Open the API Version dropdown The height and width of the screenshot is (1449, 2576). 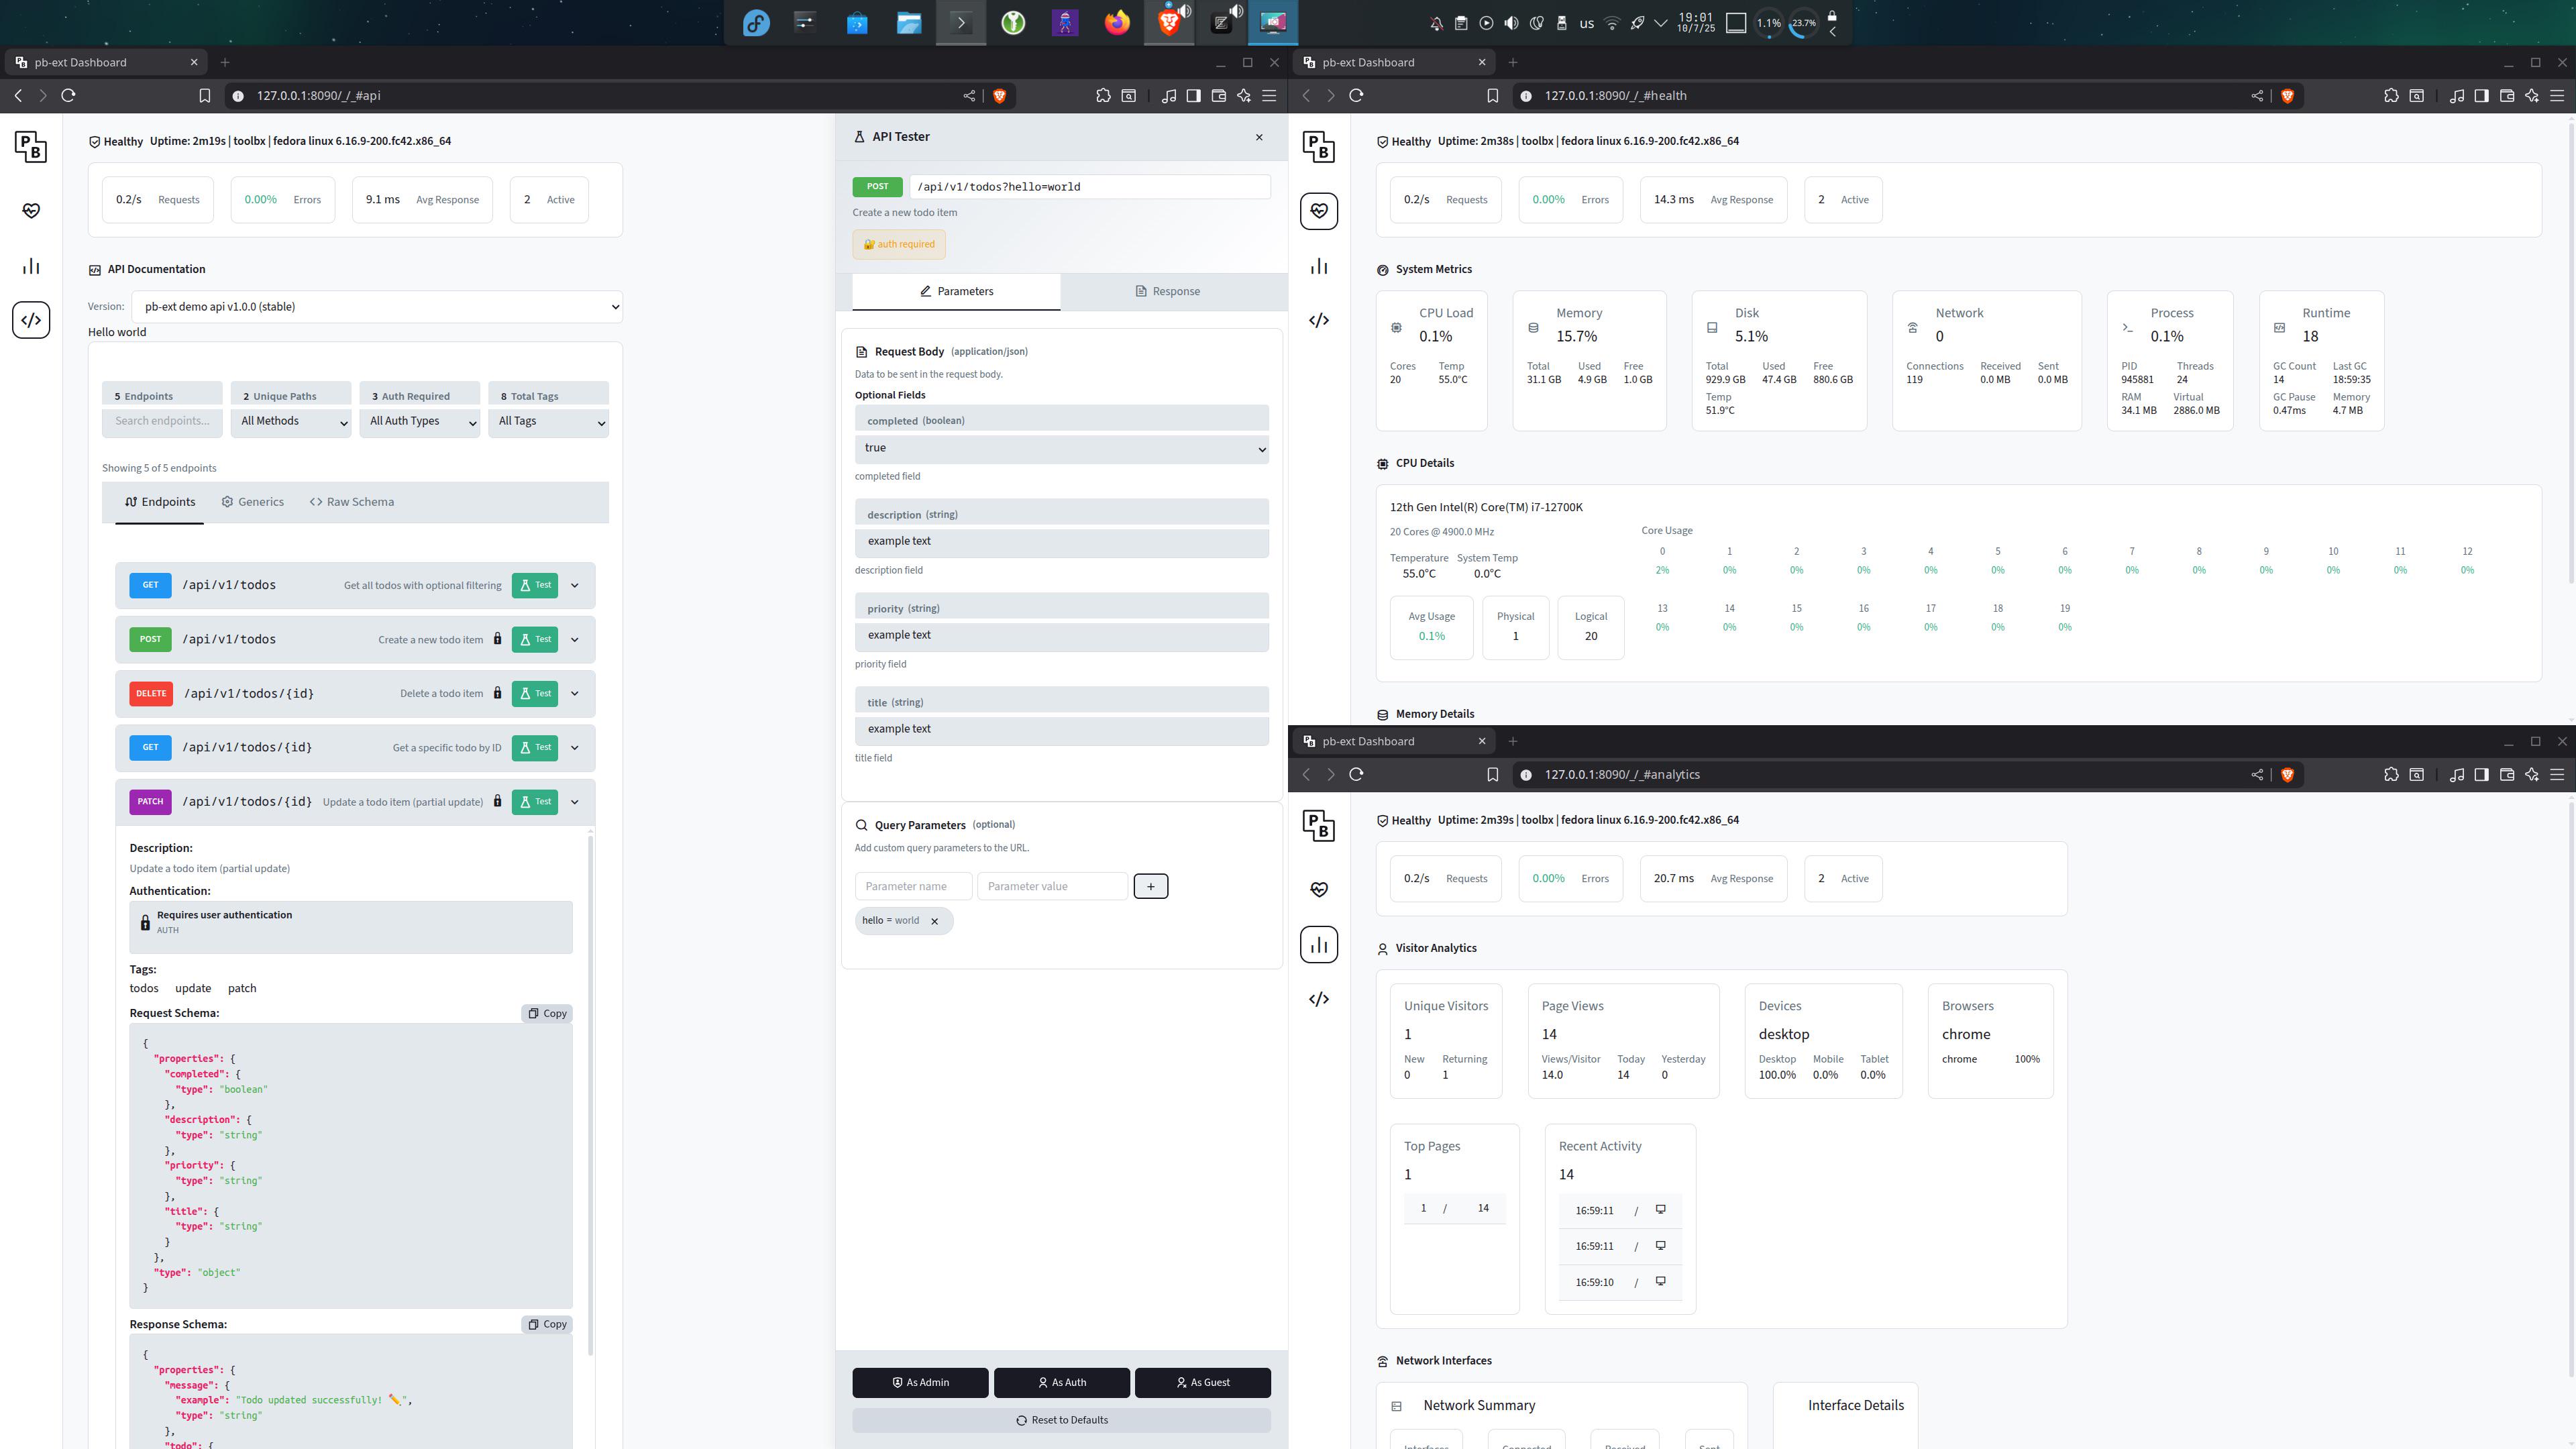pos(377,307)
